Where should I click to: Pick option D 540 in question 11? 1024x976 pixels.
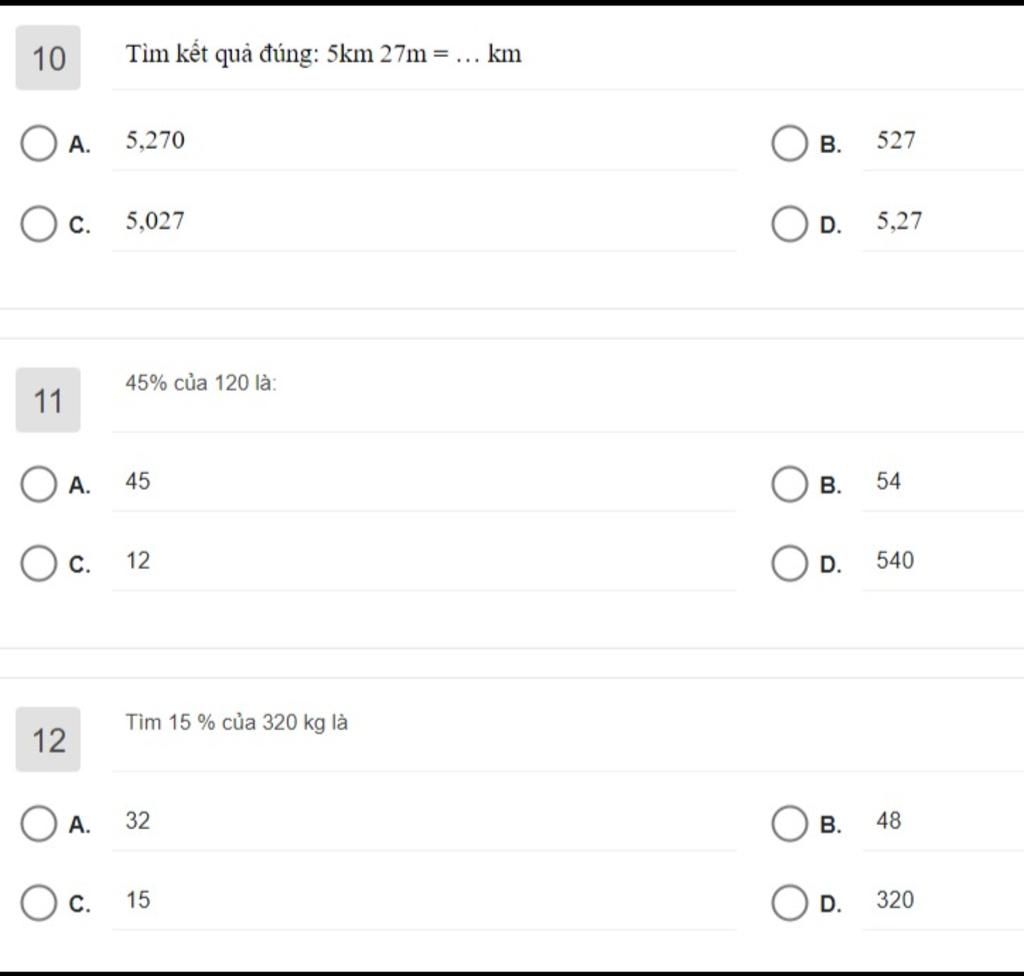[x=790, y=564]
